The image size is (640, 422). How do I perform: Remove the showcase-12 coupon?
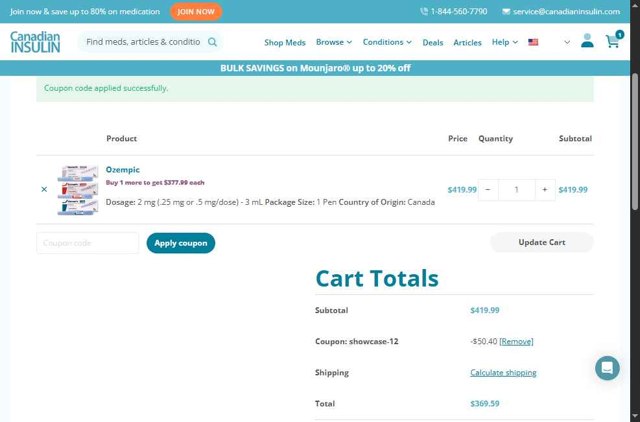coord(516,342)
